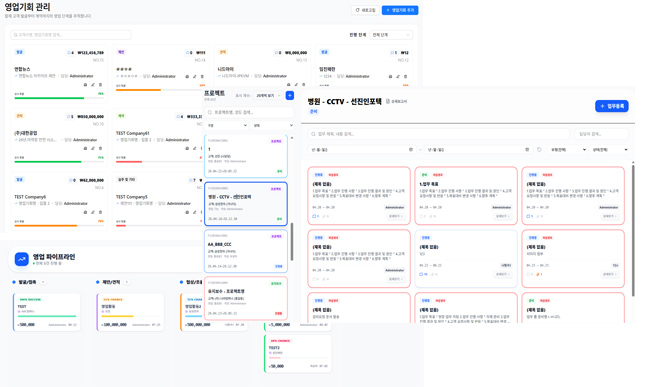
Task: Select the 발굴/접촉 pipeline stage header
Action: point(27,282)
